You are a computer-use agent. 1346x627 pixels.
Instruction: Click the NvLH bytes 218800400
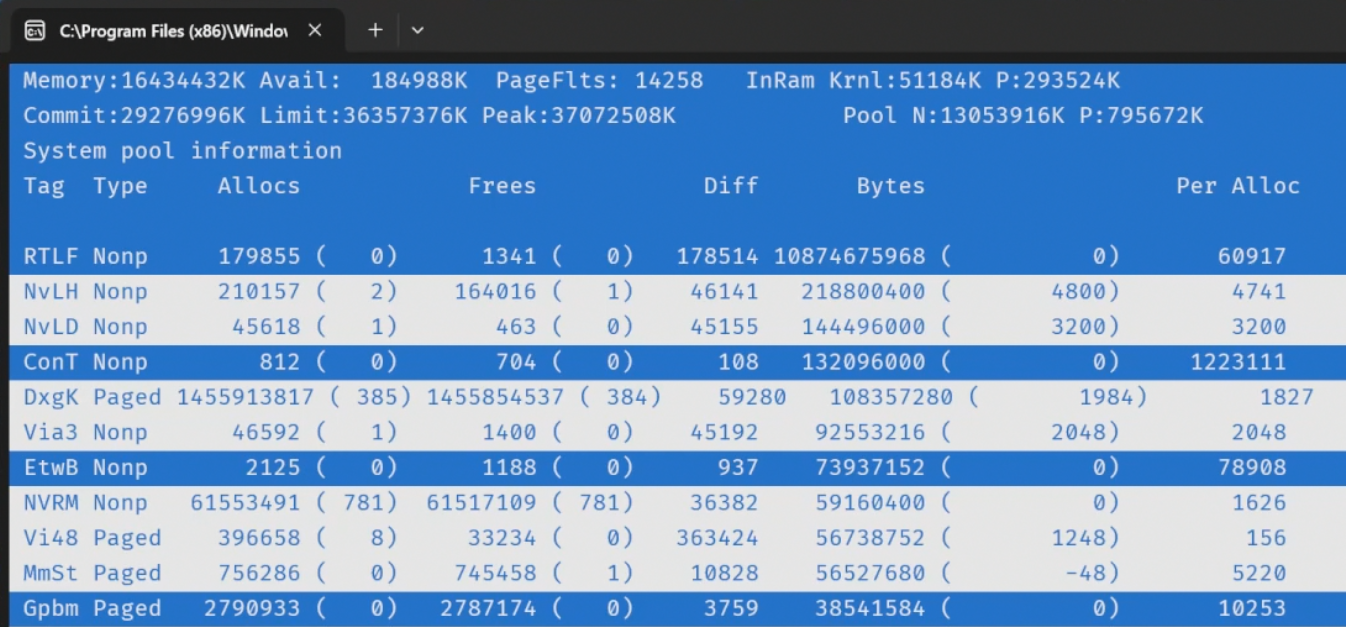click(864, 292)
